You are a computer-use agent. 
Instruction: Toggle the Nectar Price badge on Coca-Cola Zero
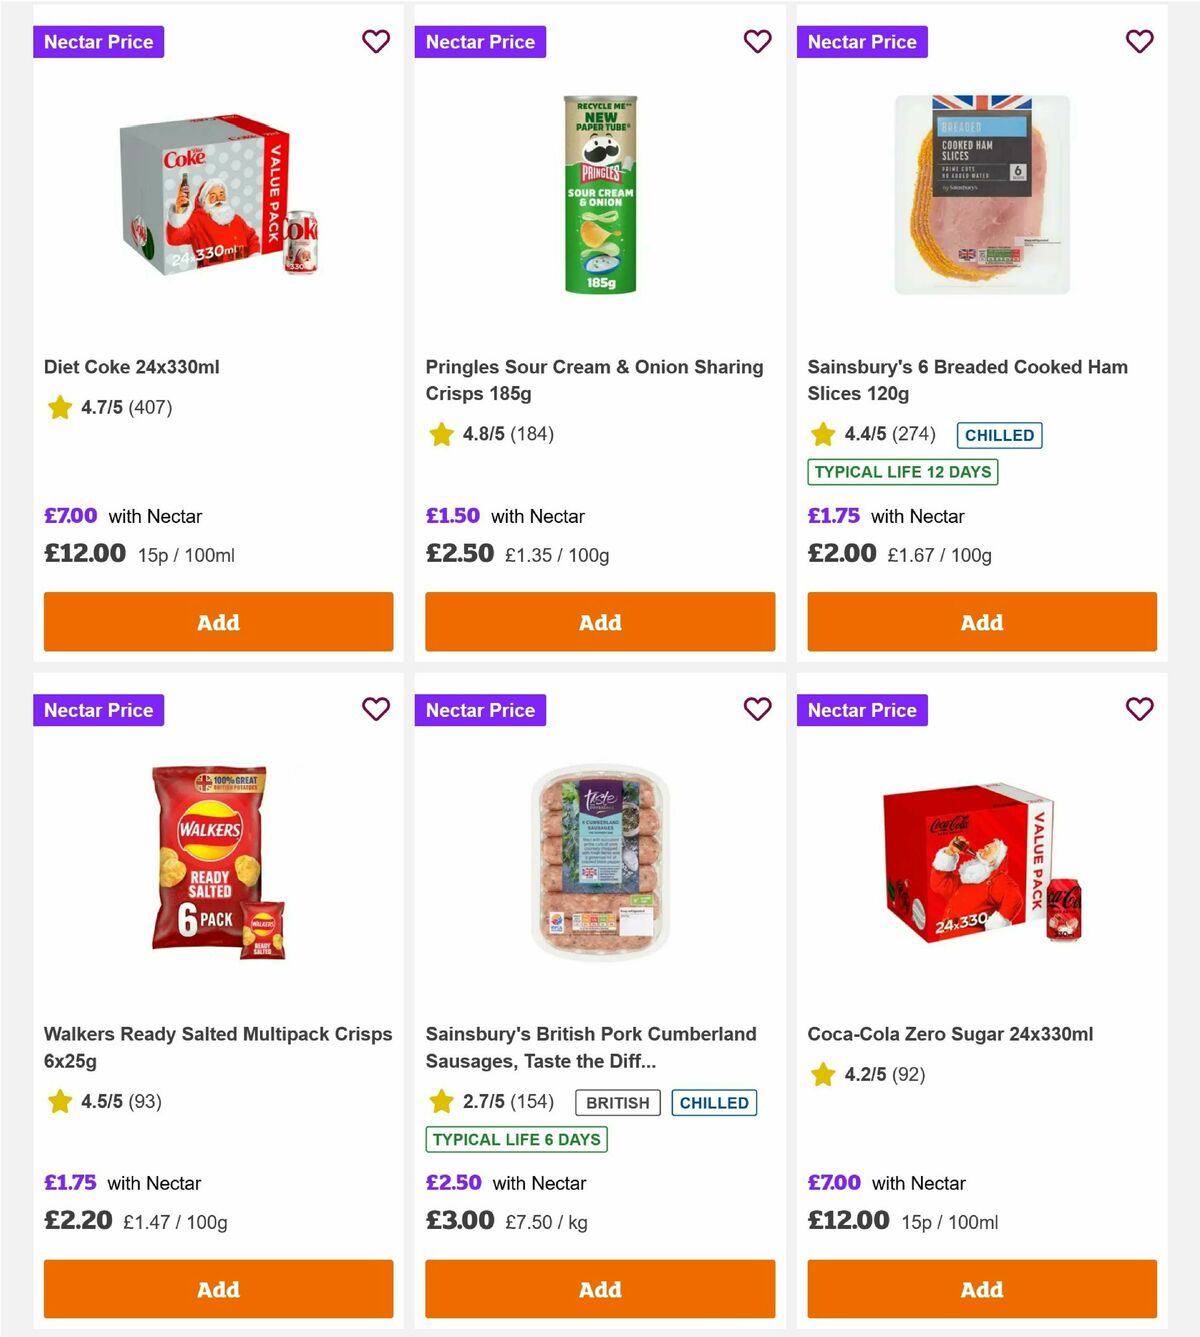pos(862,710)
